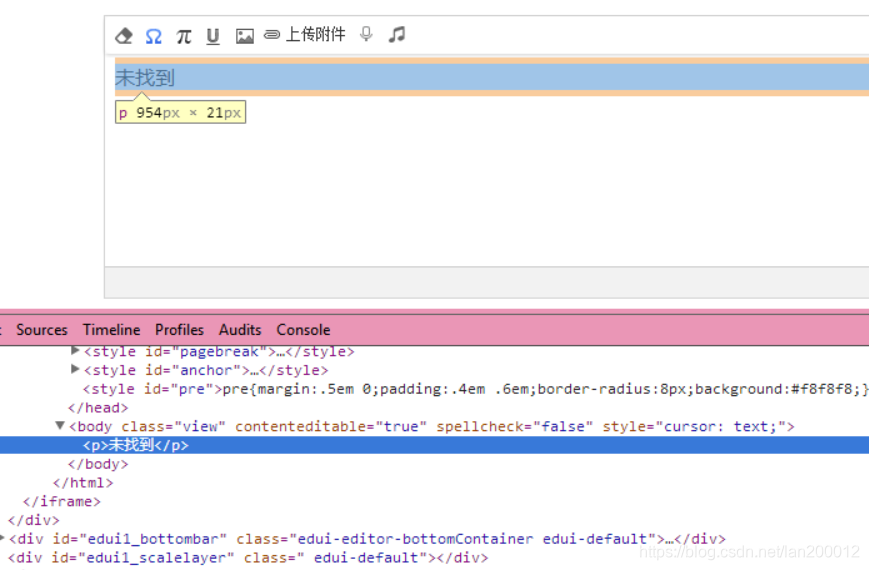Select the <p>未找到</p> element row
This screenshot has width=869, height=570.
(434, 445)
